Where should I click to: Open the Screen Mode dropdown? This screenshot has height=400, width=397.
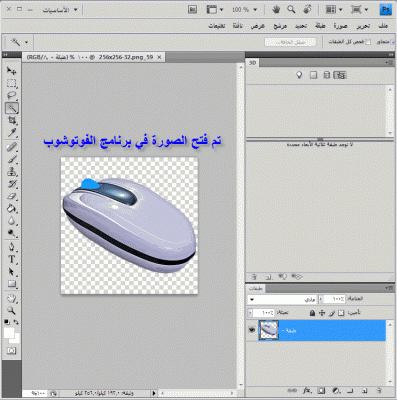359,10
